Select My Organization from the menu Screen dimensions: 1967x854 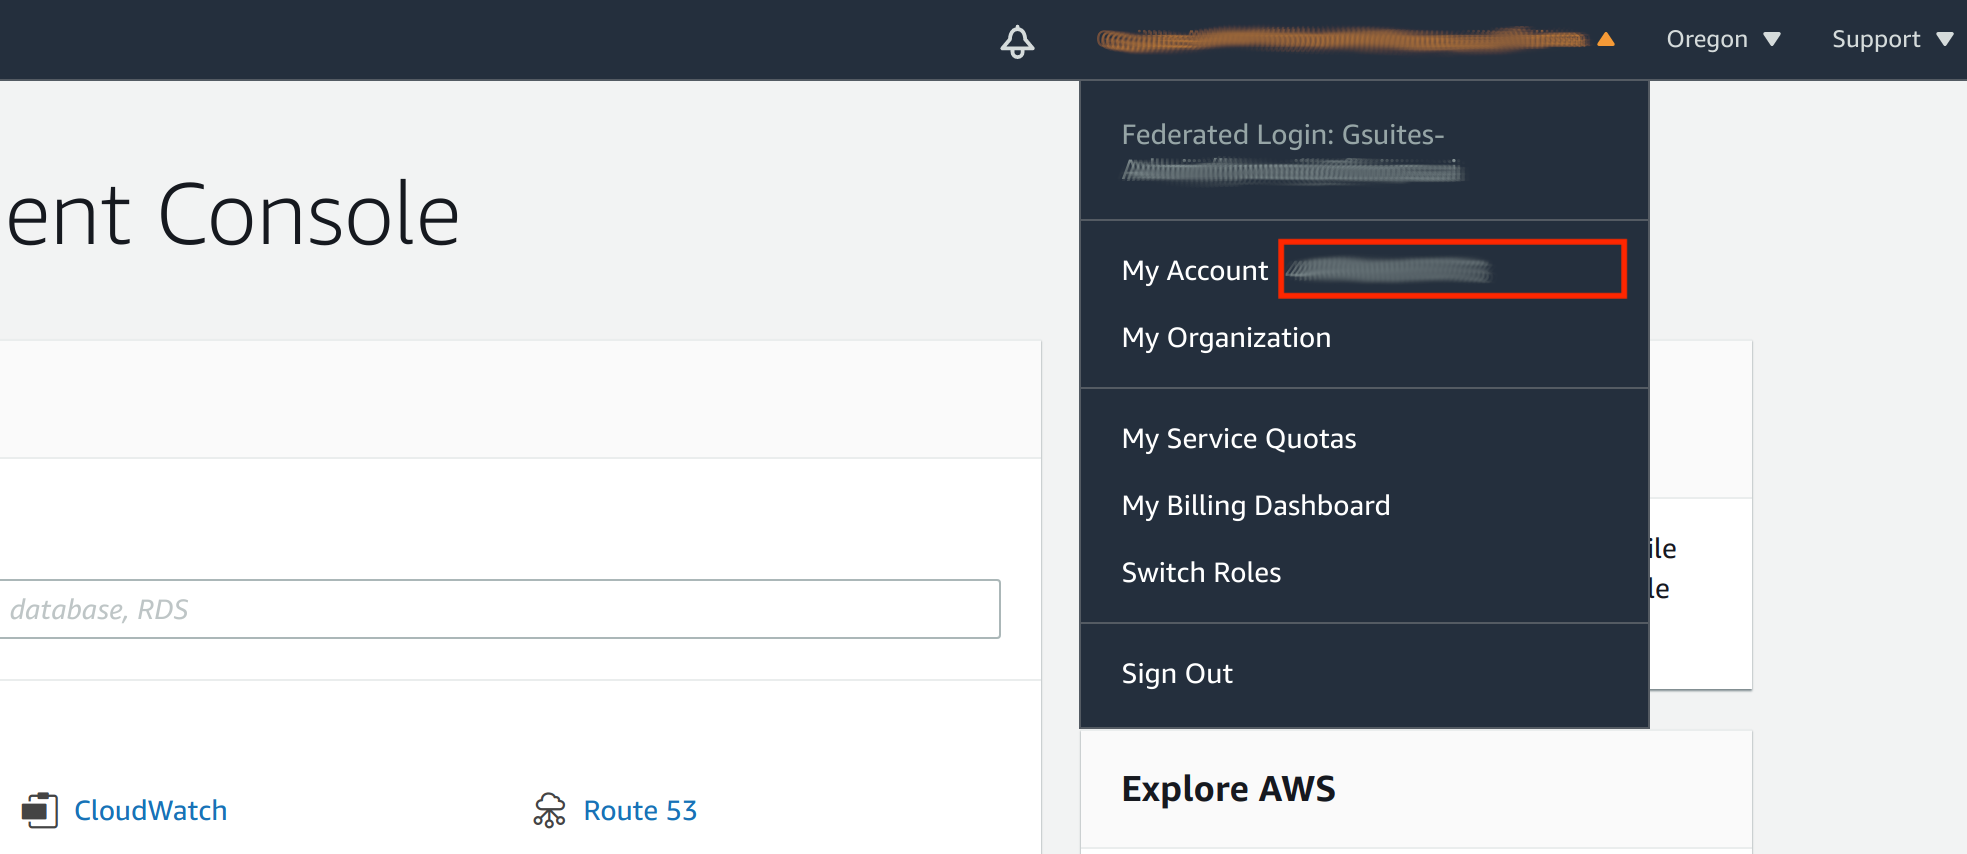coord(1226,337)
